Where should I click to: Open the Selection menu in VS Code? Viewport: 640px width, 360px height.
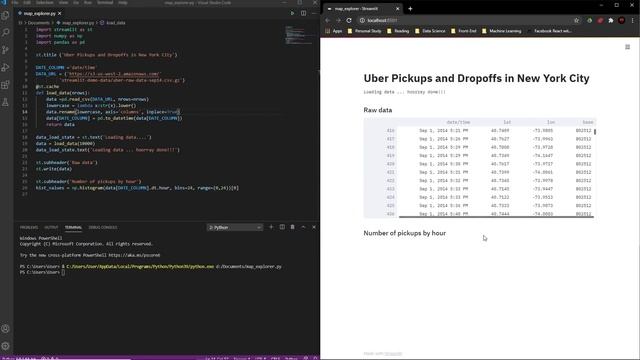pyautogui.click(x=44, y=2)
